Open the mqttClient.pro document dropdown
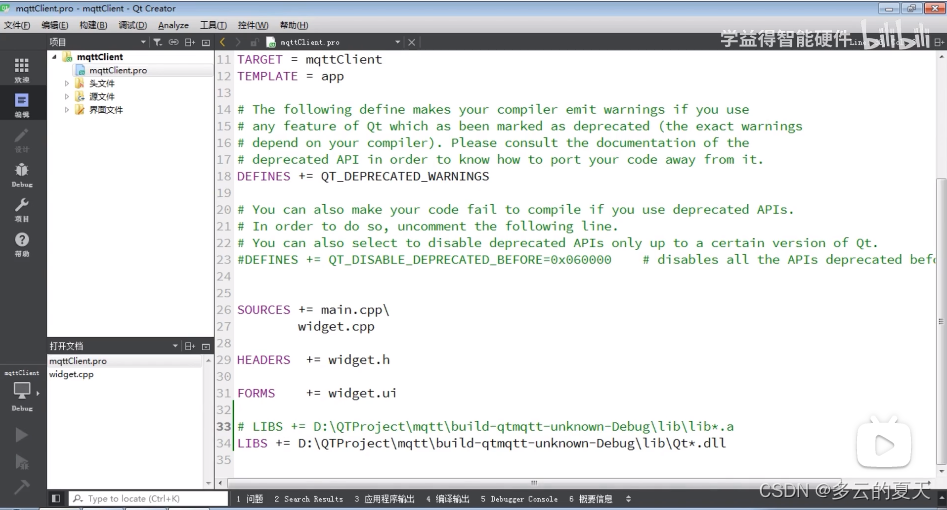 [x=397, y=42]
